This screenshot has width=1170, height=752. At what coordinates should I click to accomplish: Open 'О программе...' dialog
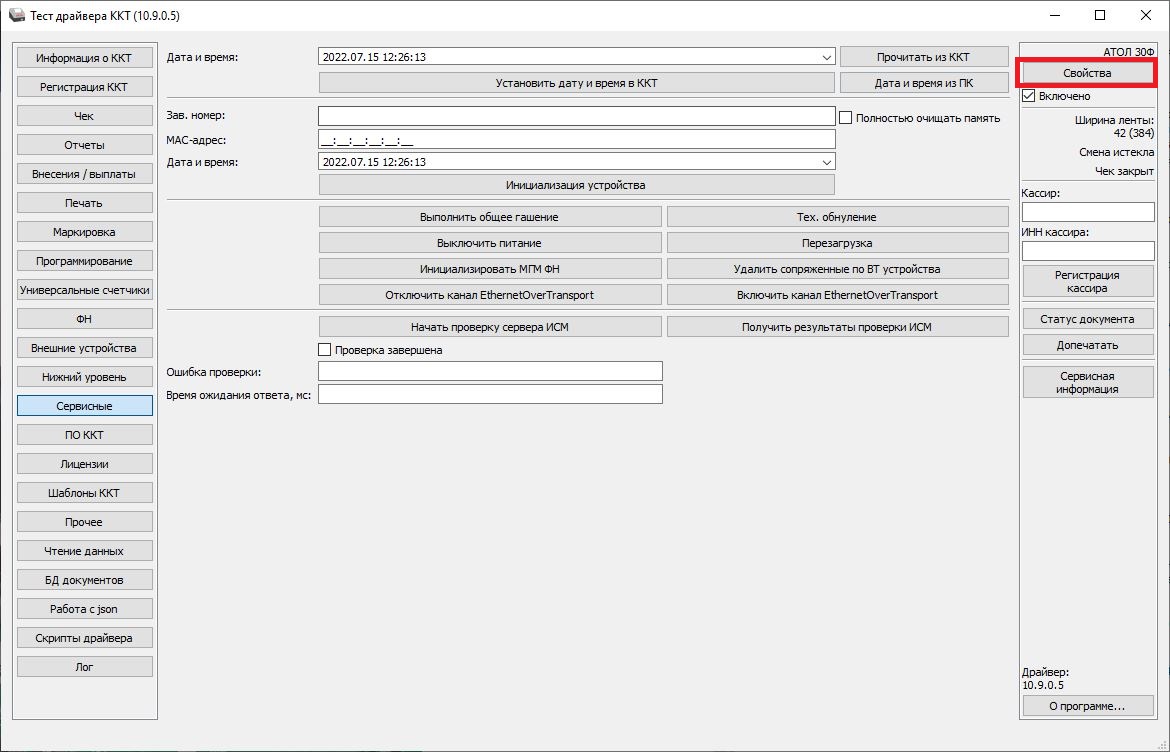pyautogui.click(x=1087, y=706)
